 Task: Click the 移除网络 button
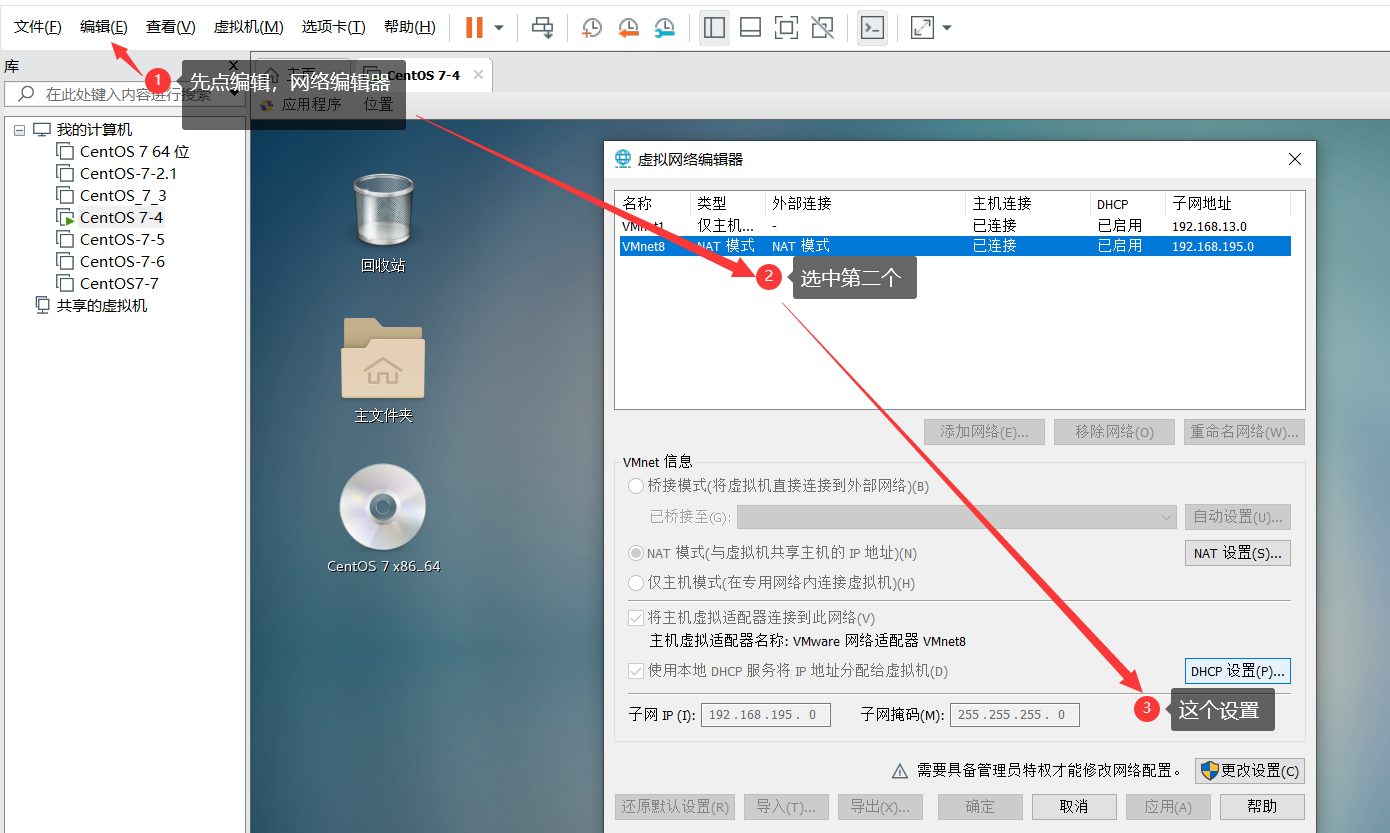point(1114,432)
